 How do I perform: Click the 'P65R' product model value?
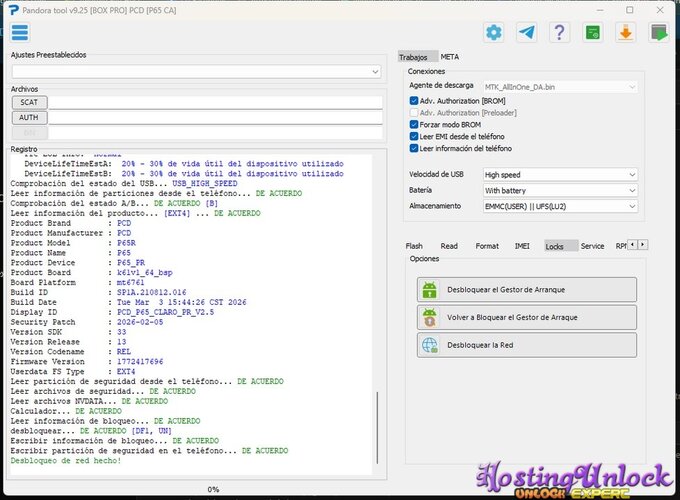(126, 243)
